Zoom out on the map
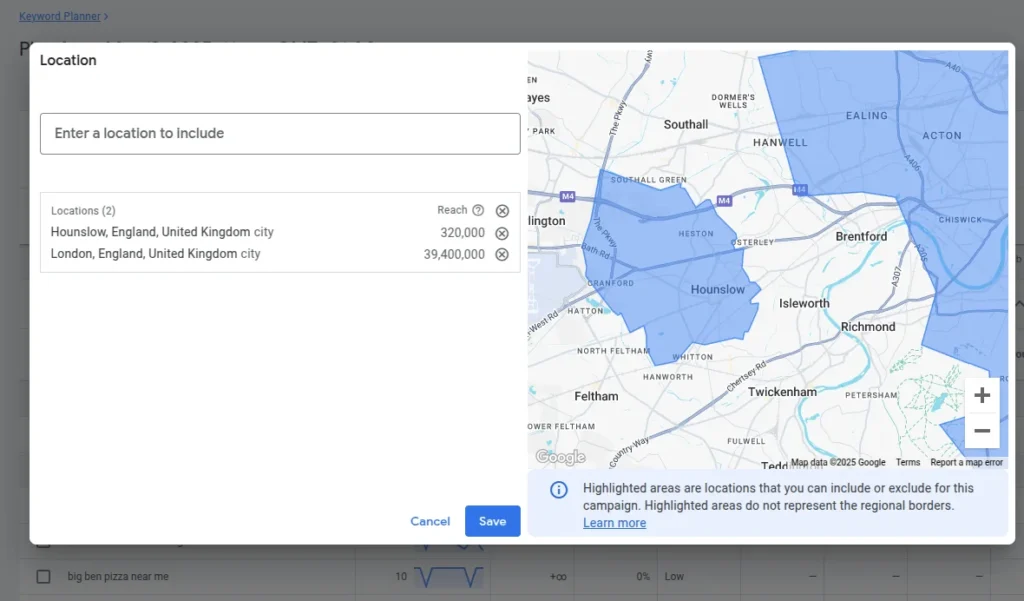 click(981, 431)
